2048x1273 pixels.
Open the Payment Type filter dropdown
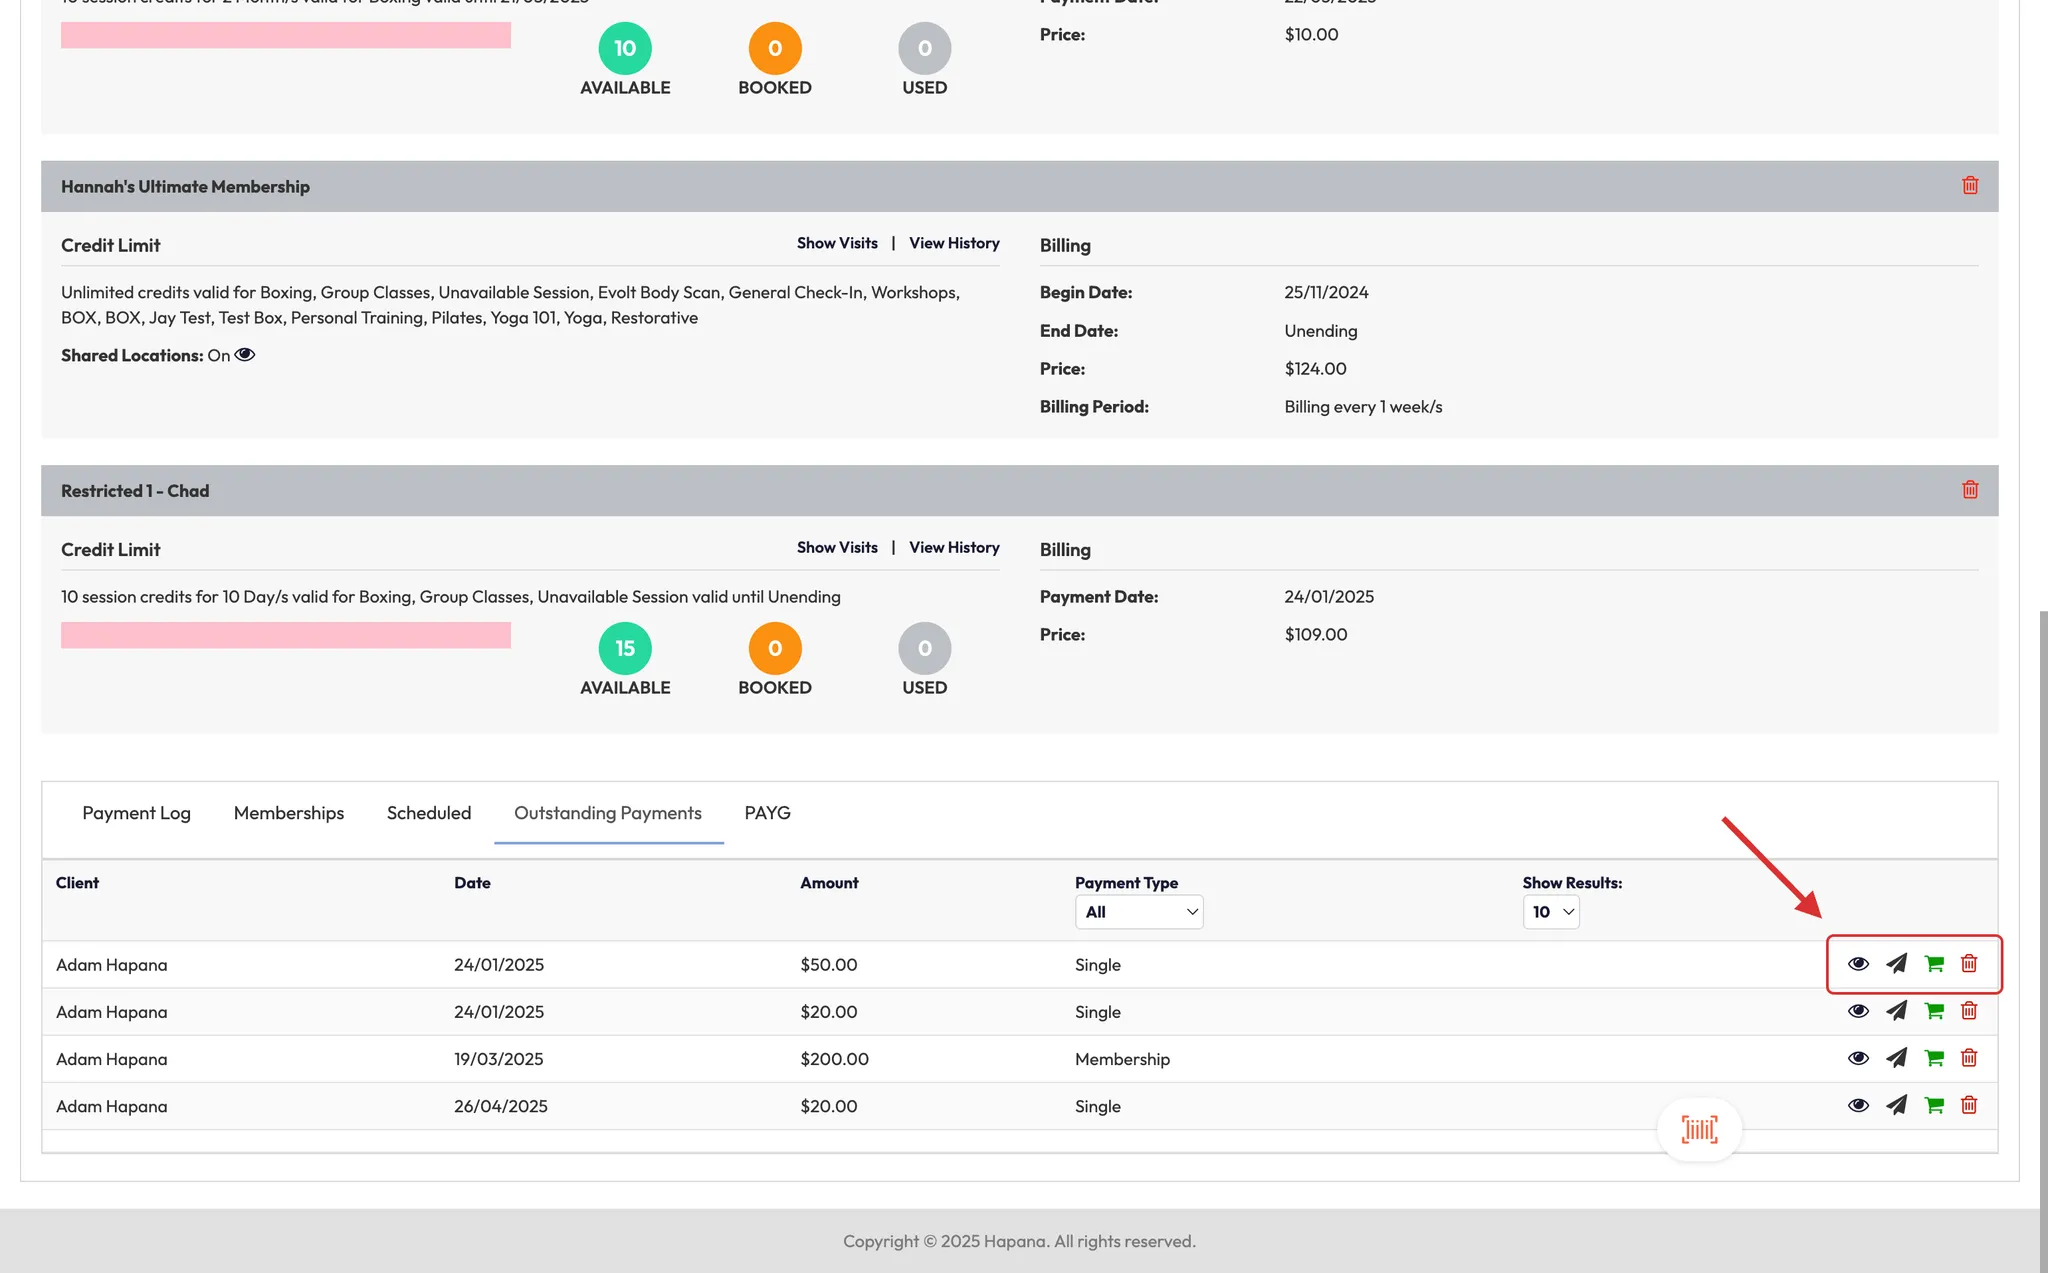[1139, 912]
